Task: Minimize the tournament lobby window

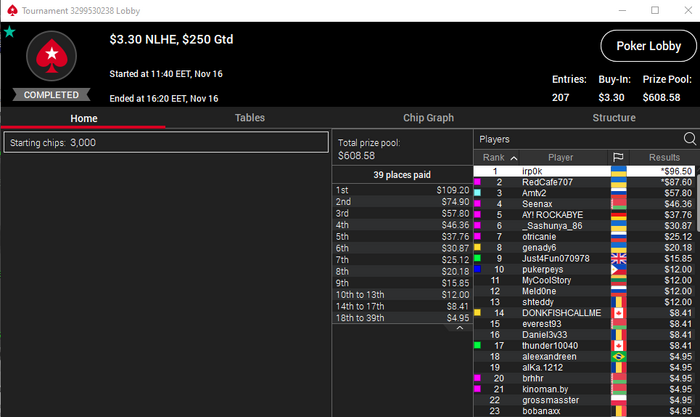Action: (622, 10)
